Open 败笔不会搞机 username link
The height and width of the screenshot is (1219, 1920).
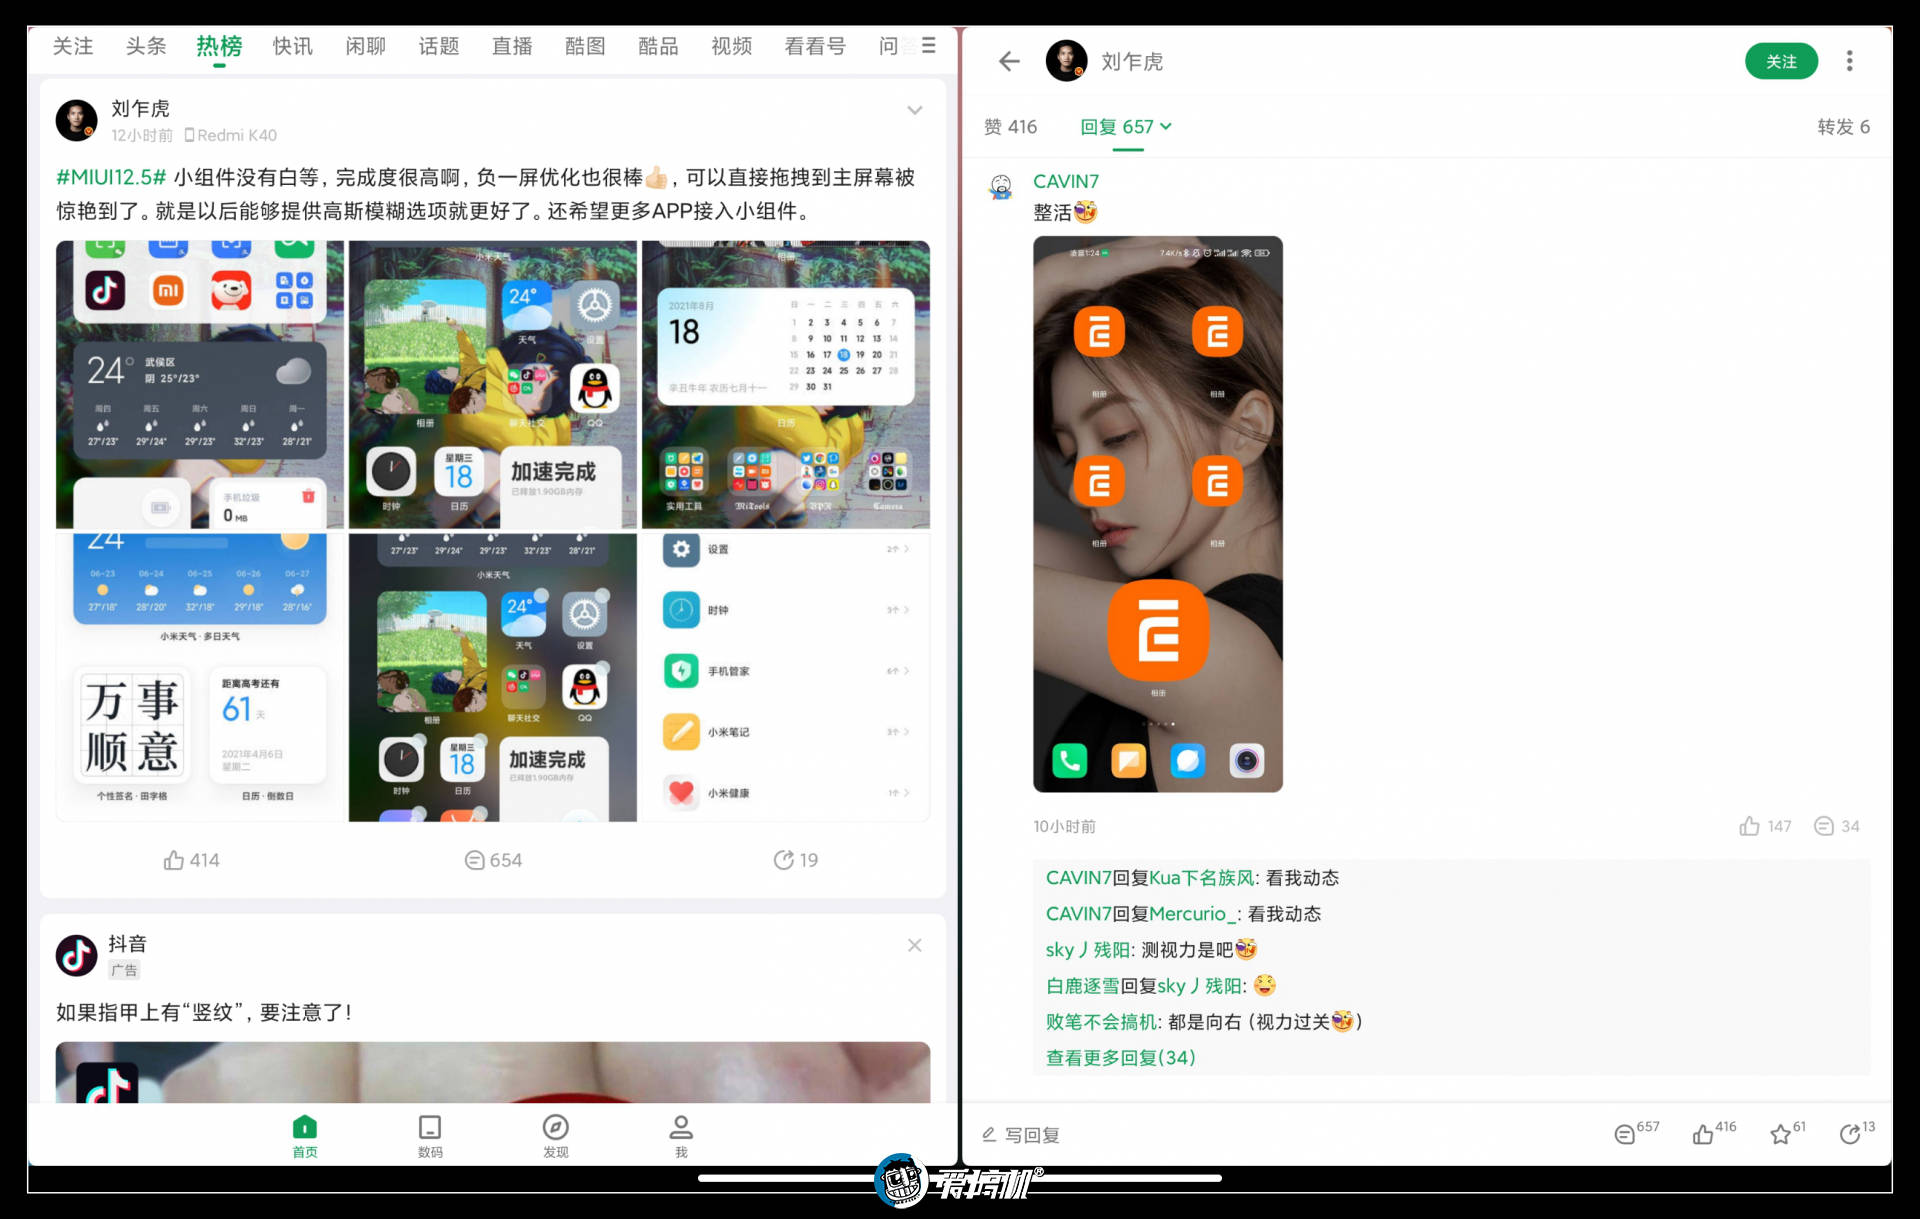(x=1101, y=1022)
